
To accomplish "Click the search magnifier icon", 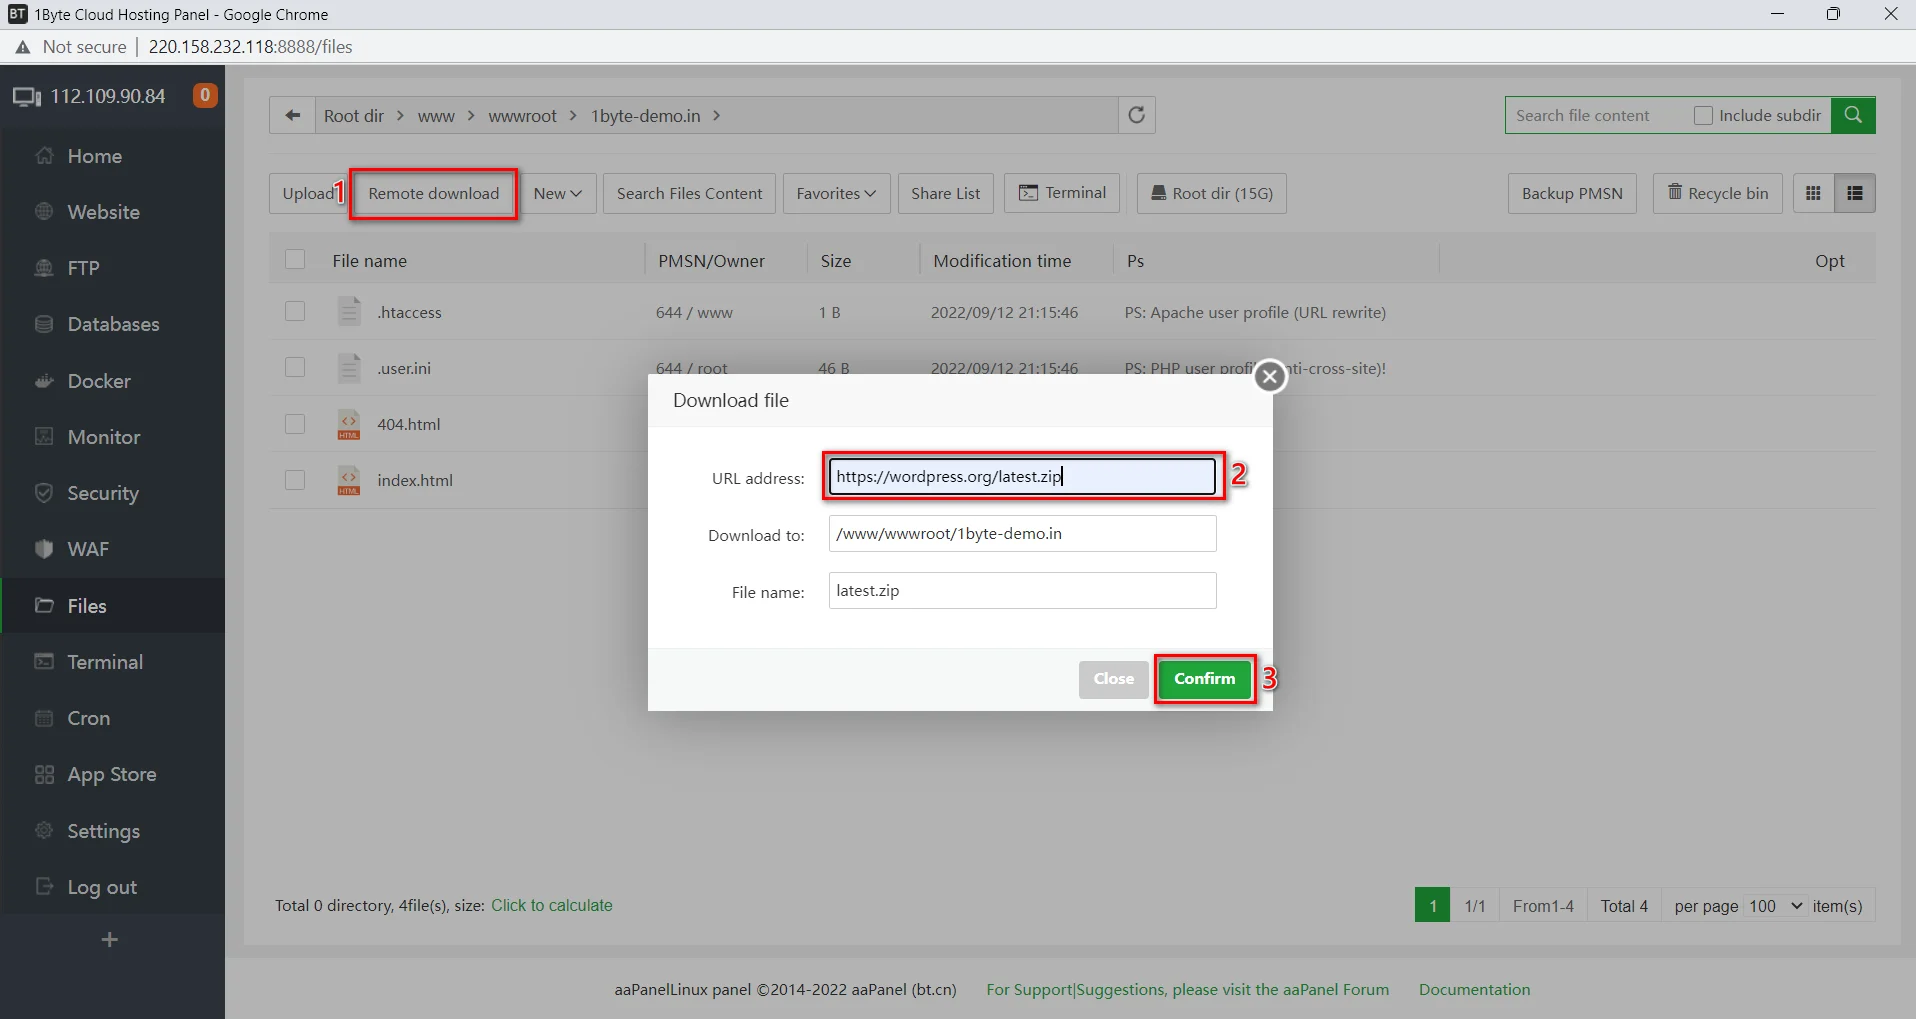I will tap(1855, 115).
